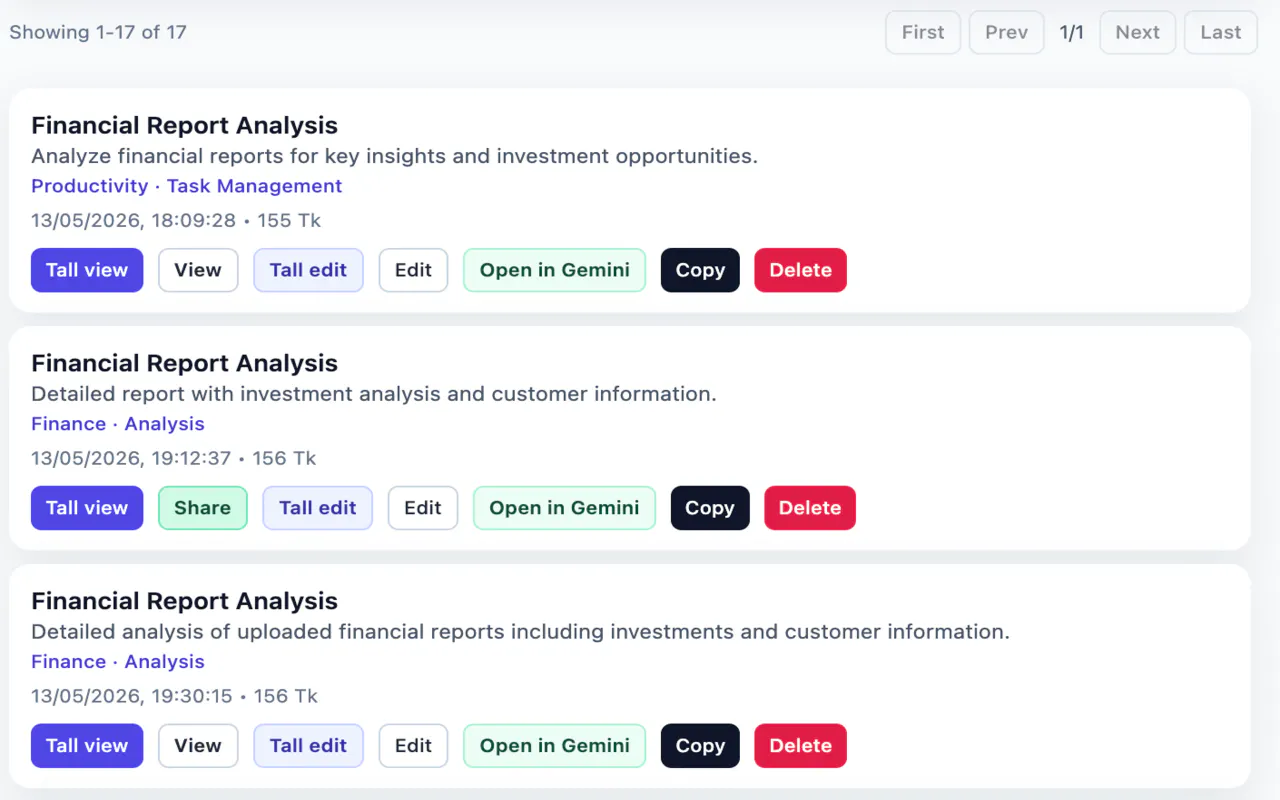1280x800 pixels.
Task: Open the Task Management tag link
Action: tap(255, 186)
